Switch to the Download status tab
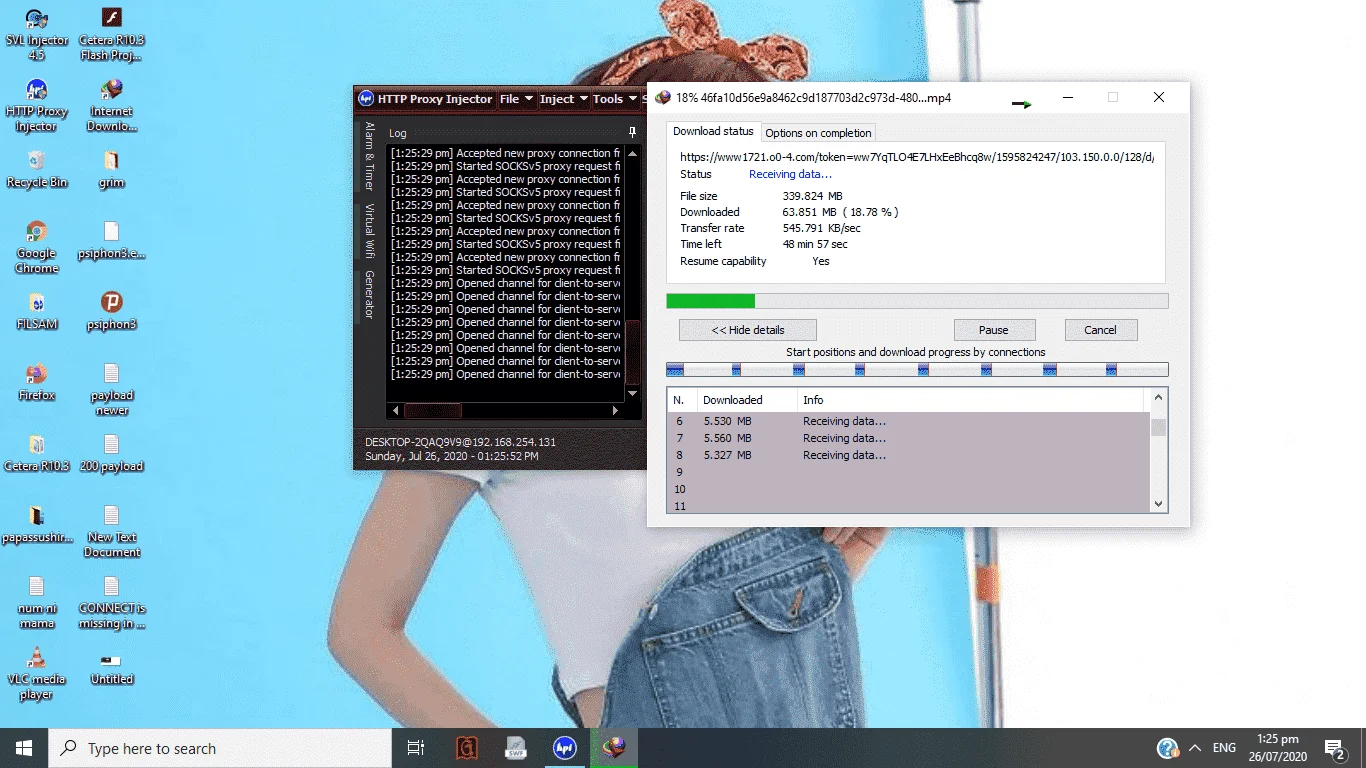1366x768 pixels. tap(713, 131)
